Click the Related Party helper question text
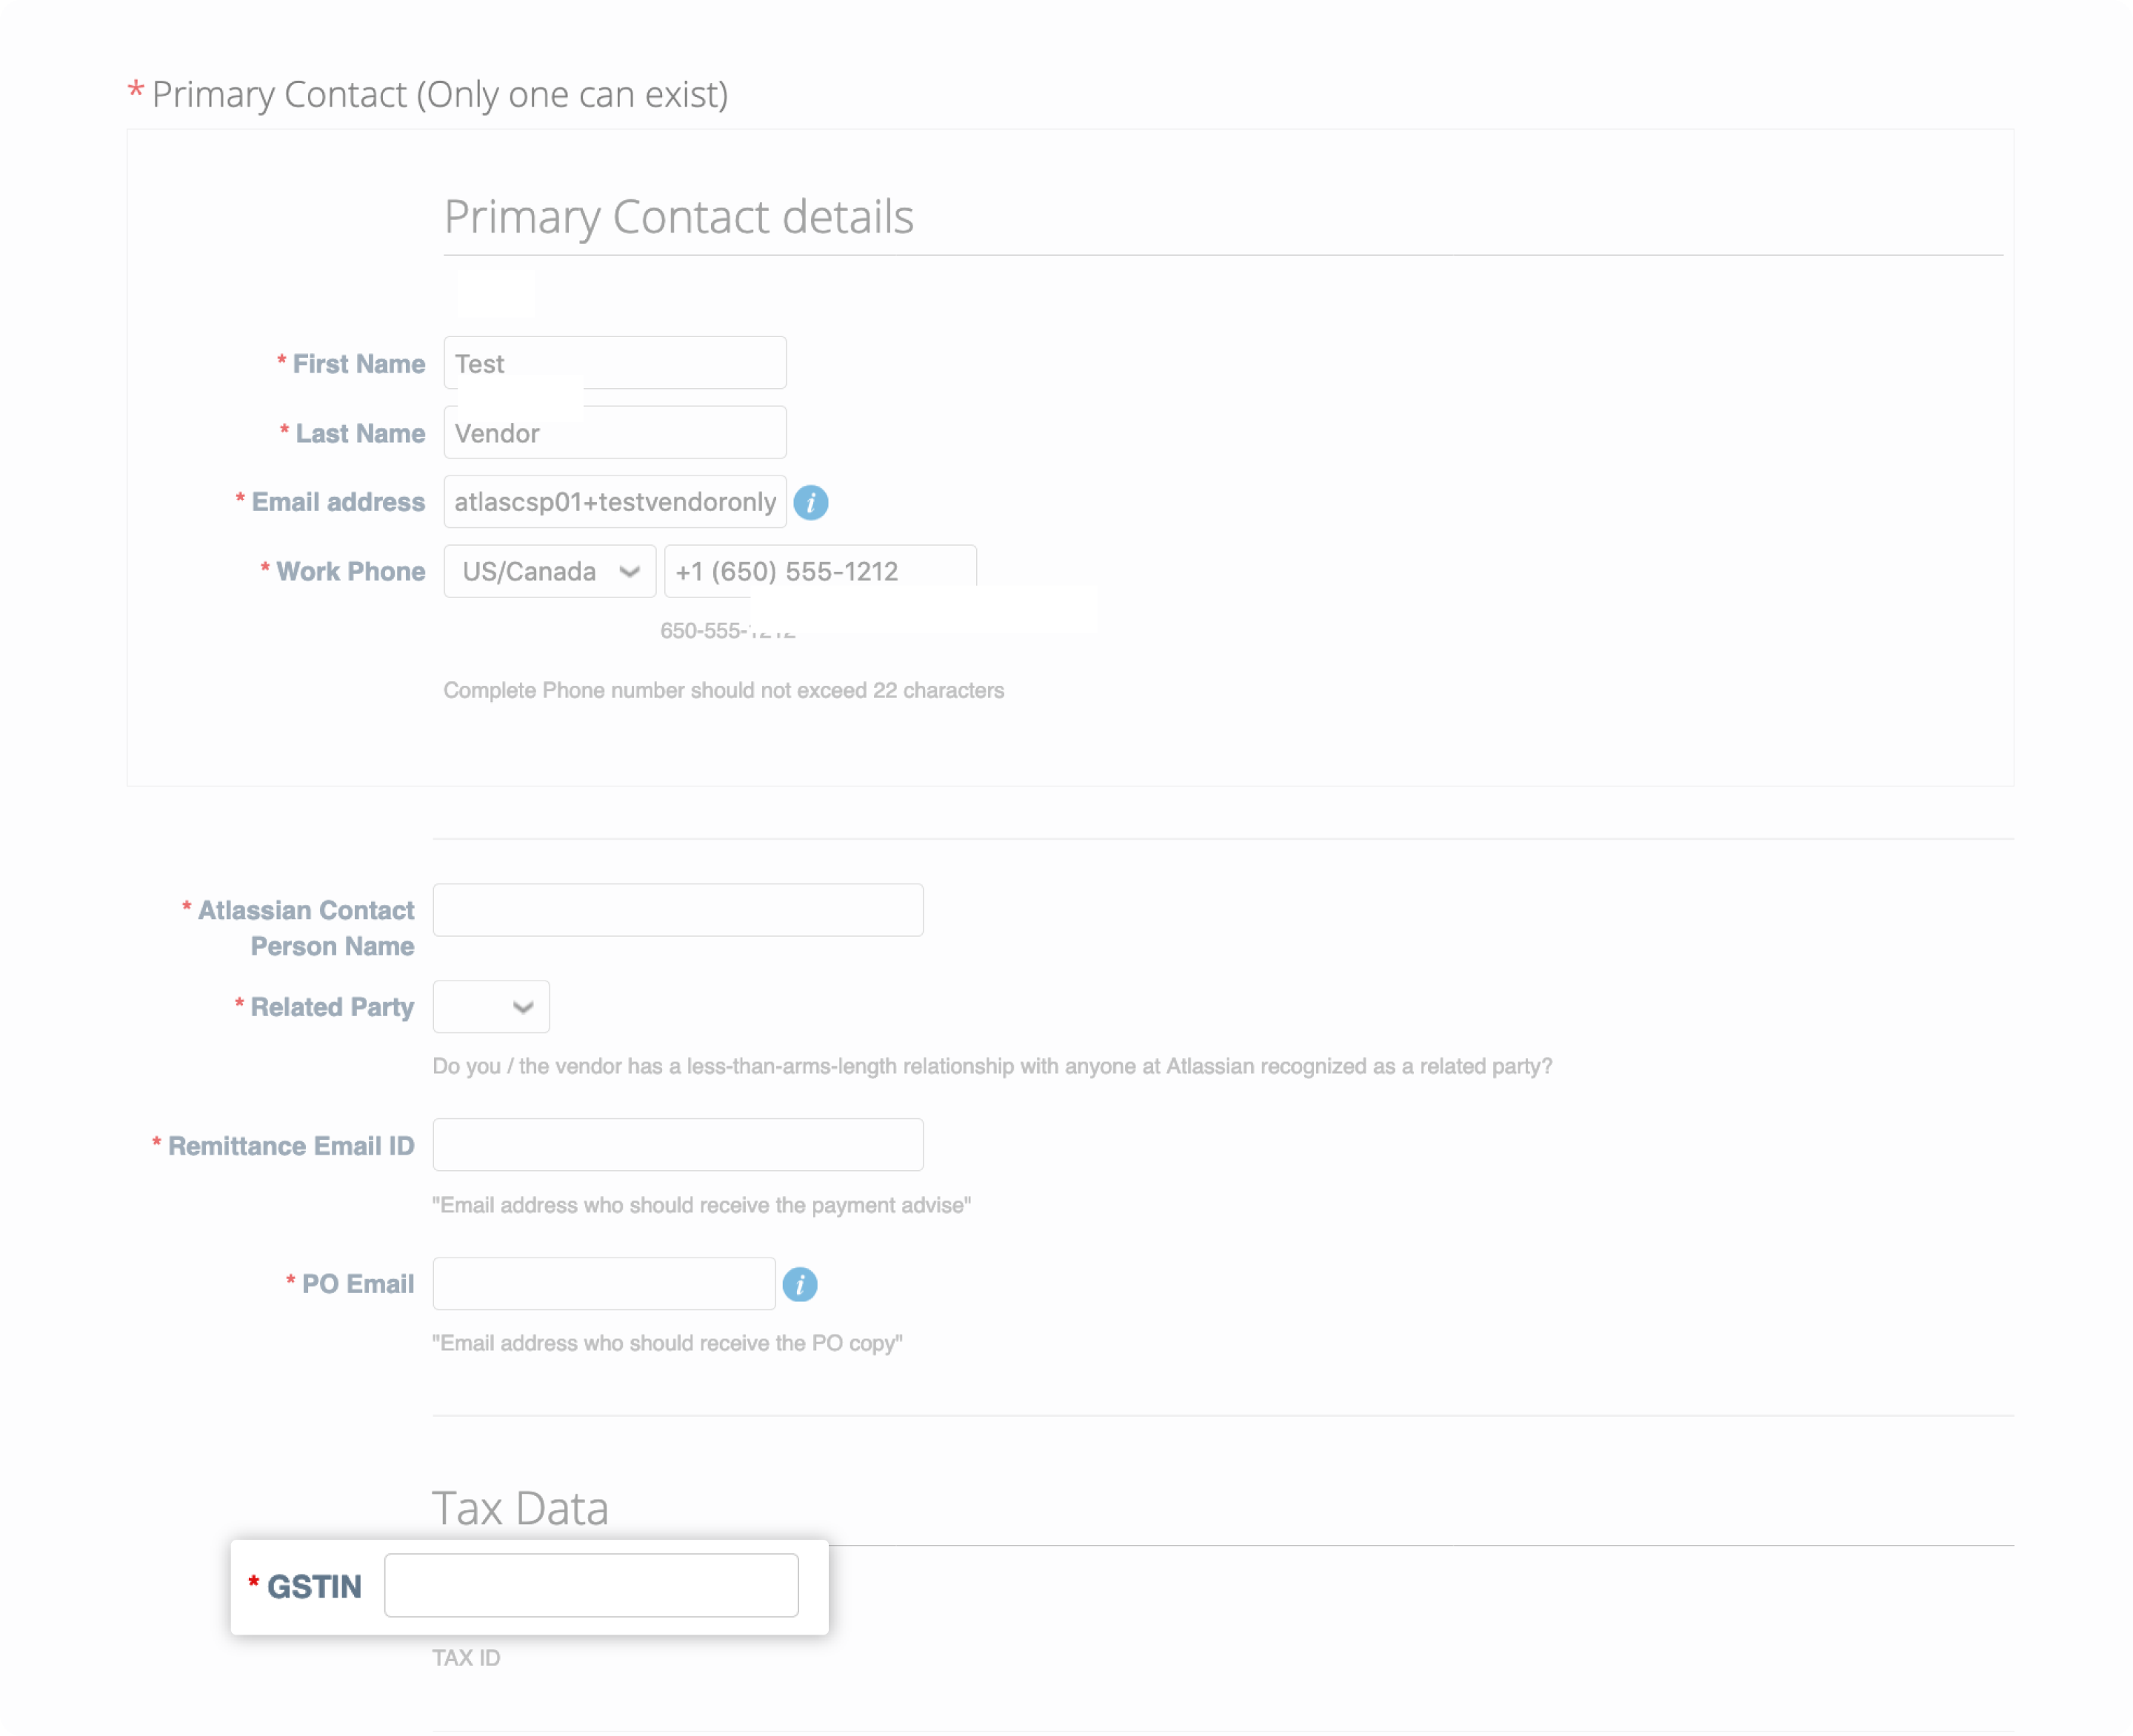Screen dimensions: 2133x1736 (992, 1066)
